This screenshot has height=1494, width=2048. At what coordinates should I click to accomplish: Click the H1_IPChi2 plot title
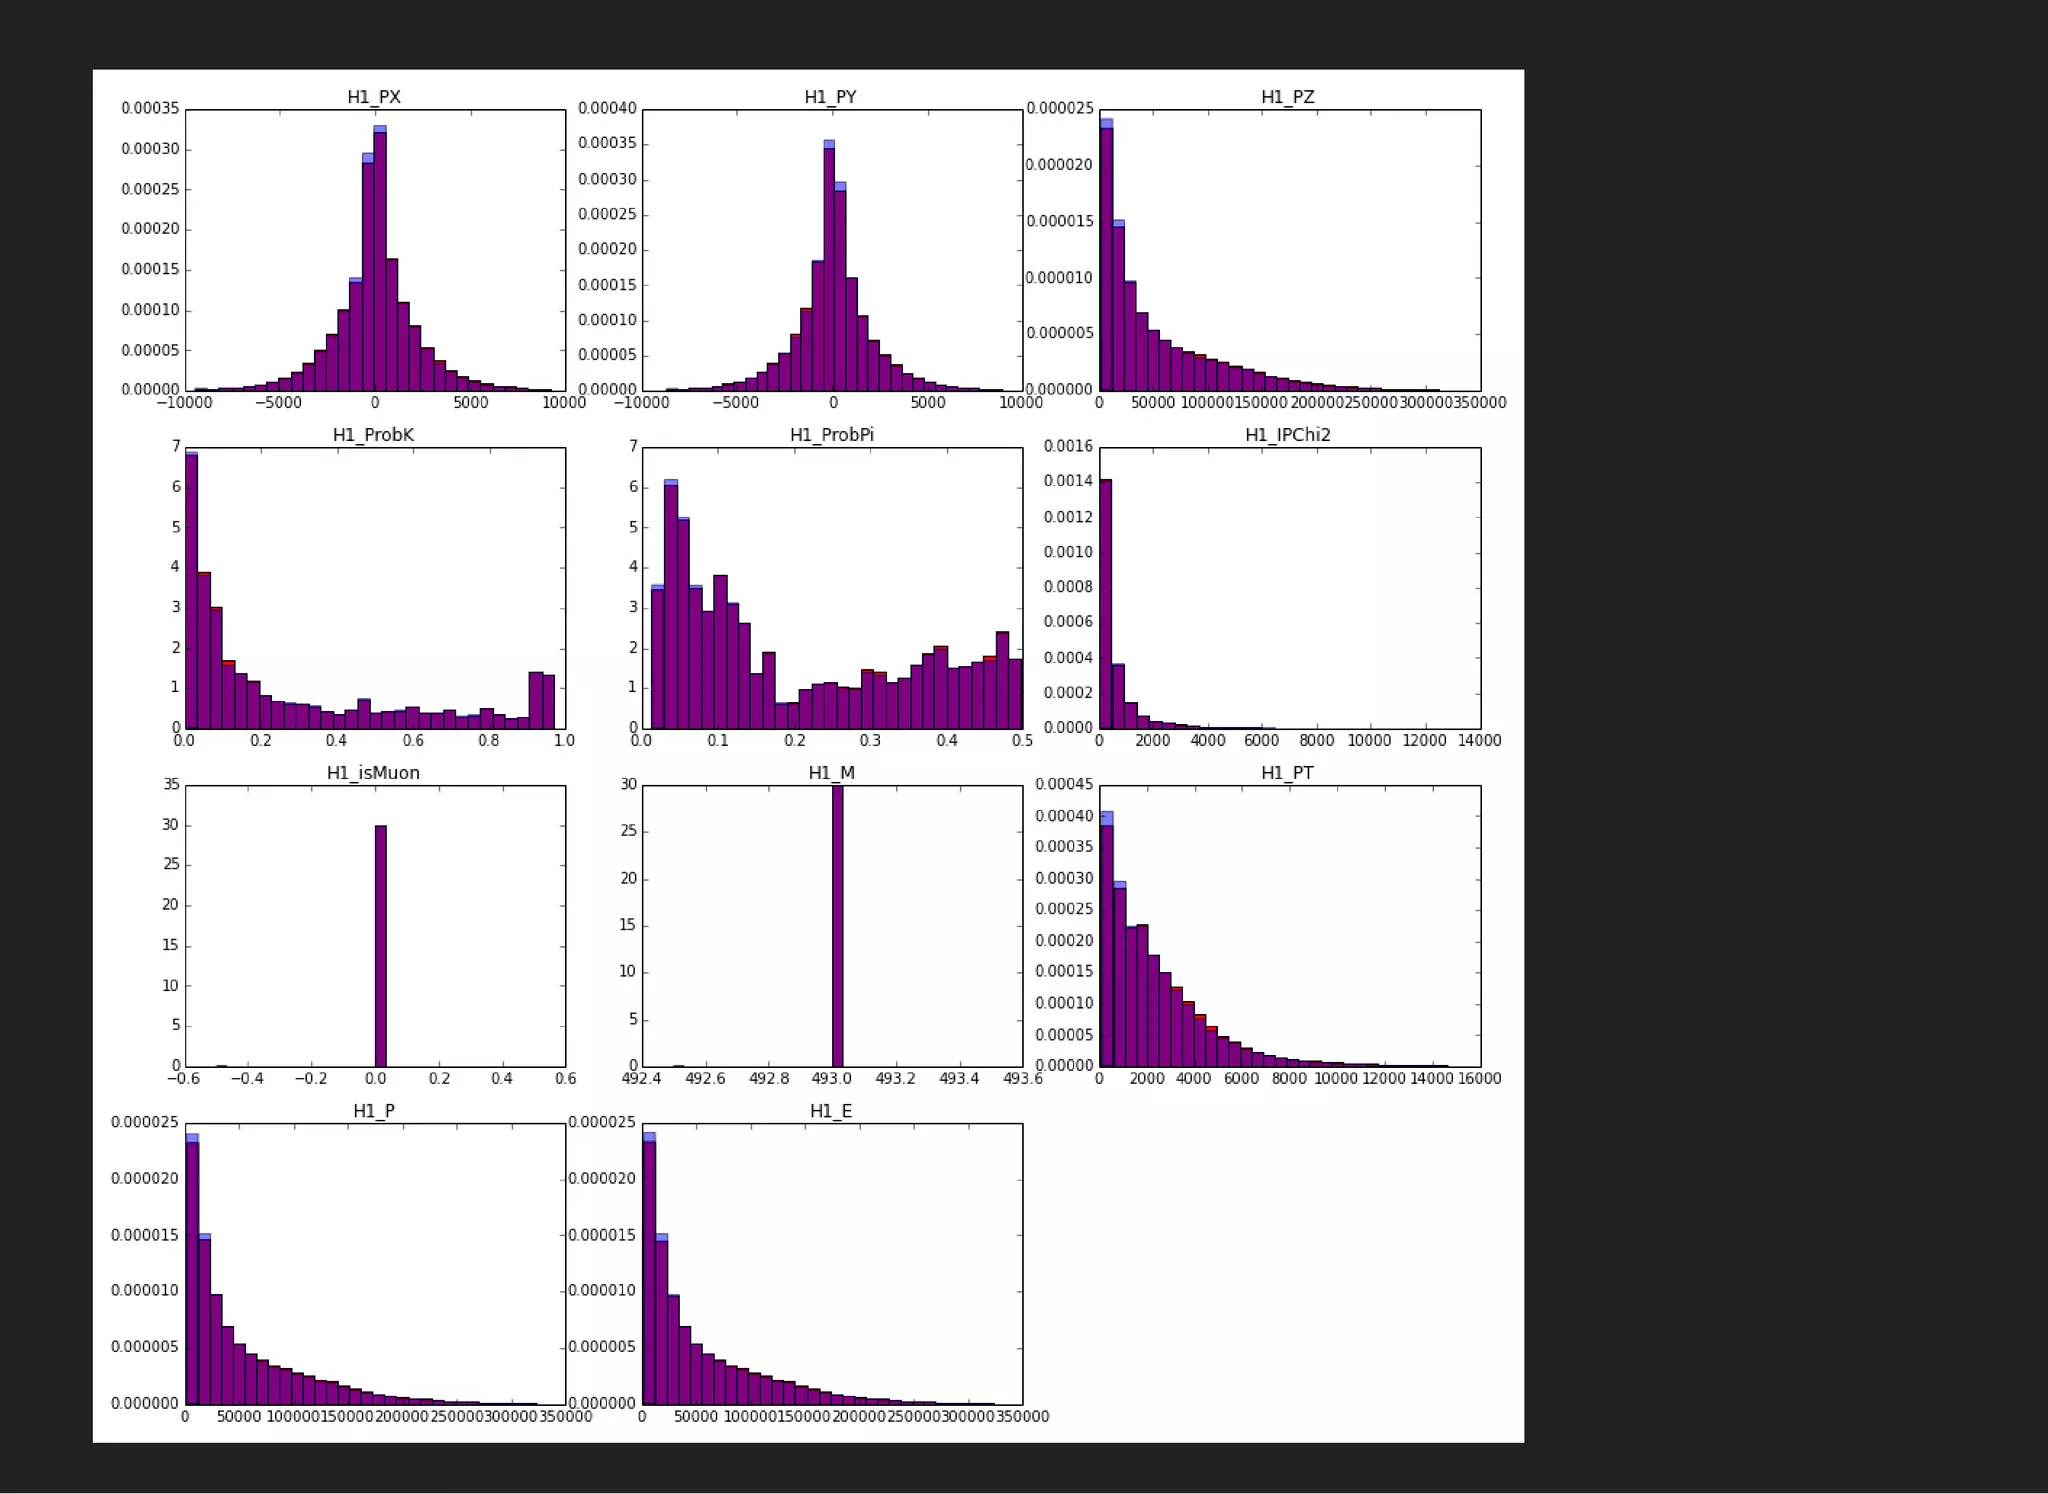(1287, 435)
